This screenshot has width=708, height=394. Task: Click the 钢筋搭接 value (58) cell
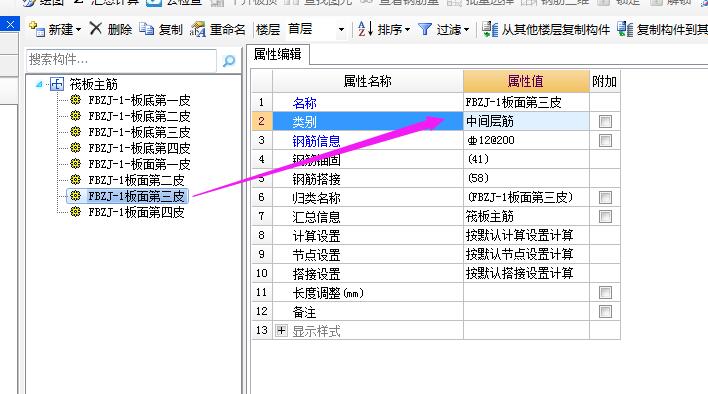coord(526,178)
